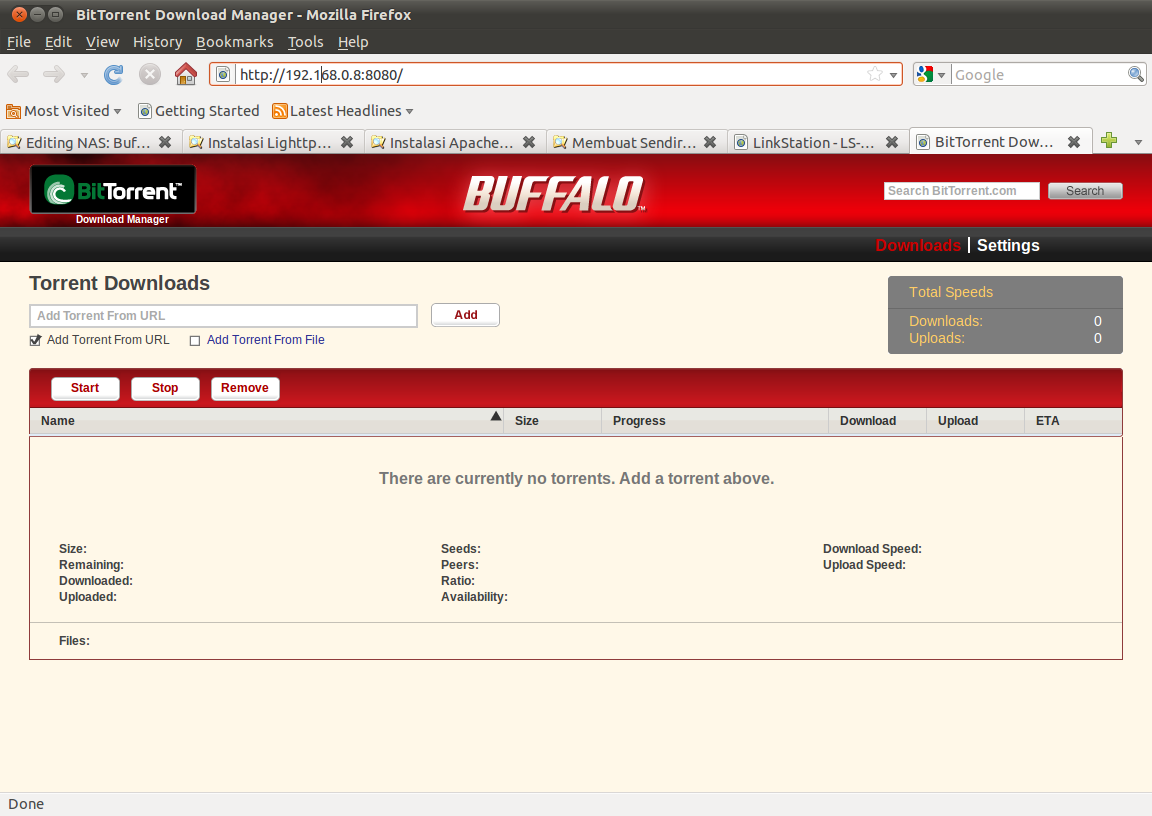Open the Edit menu
Viewport: 1152px width, 816px height.
pos(58,42)
